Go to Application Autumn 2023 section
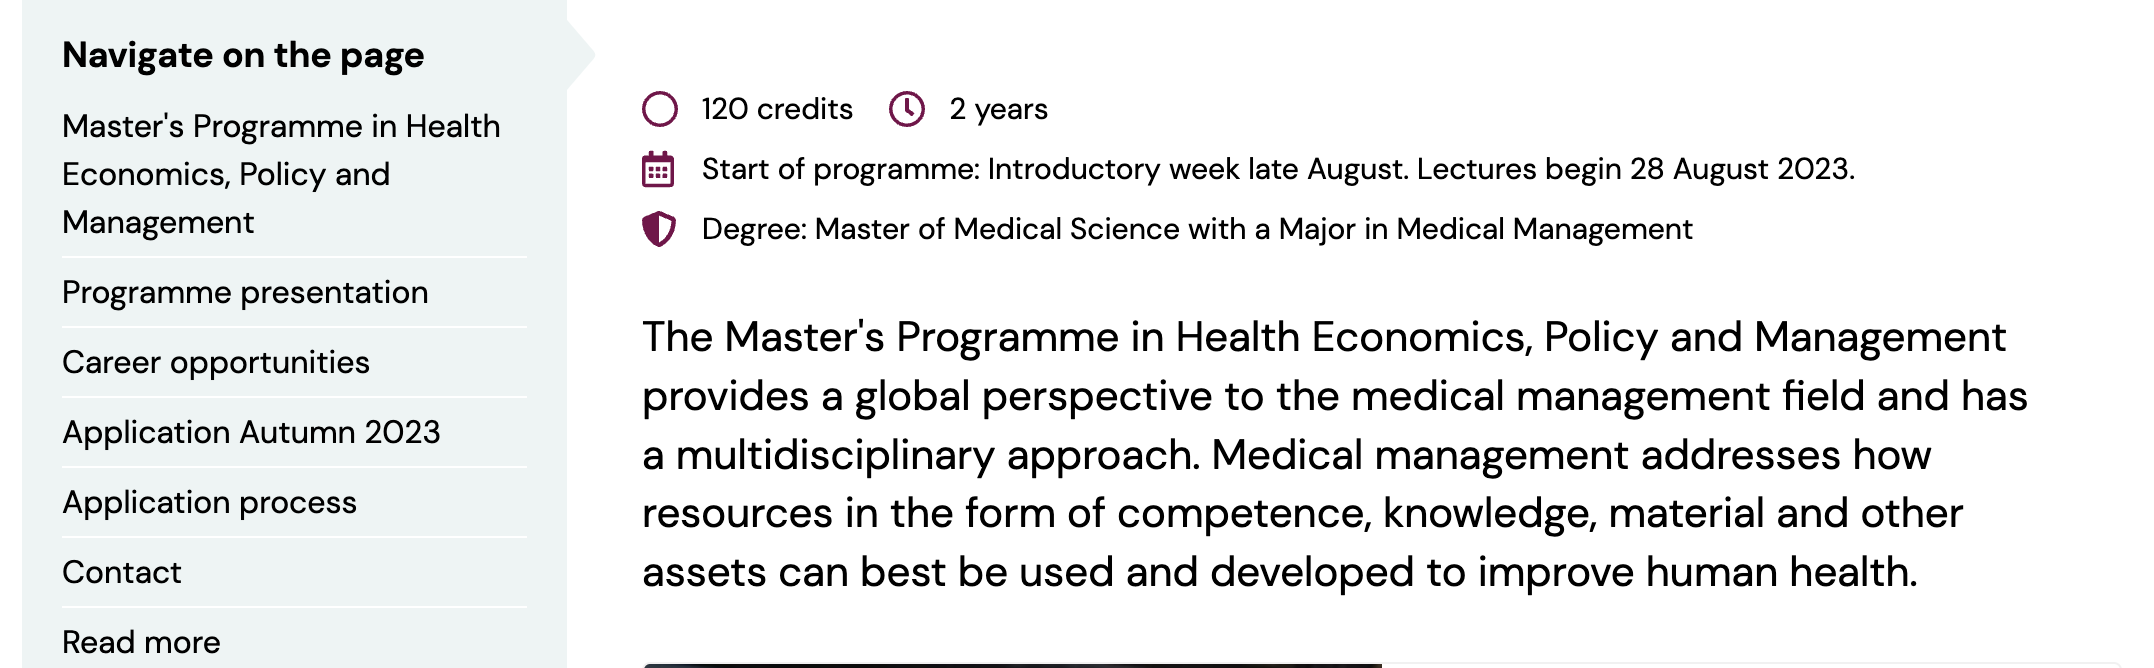This screenshot has width=2154, height=668. (x=251, y=432)
